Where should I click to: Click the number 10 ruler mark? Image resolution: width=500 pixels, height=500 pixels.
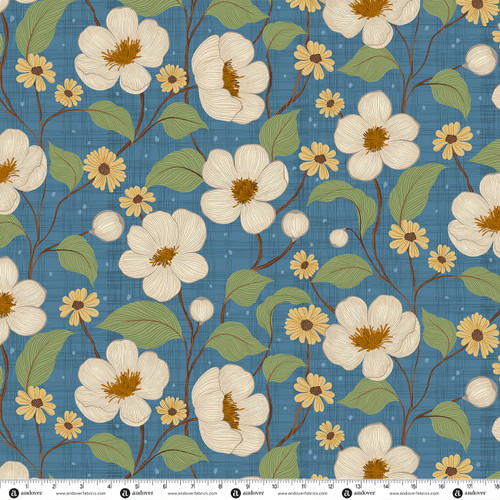pos(274,487)
